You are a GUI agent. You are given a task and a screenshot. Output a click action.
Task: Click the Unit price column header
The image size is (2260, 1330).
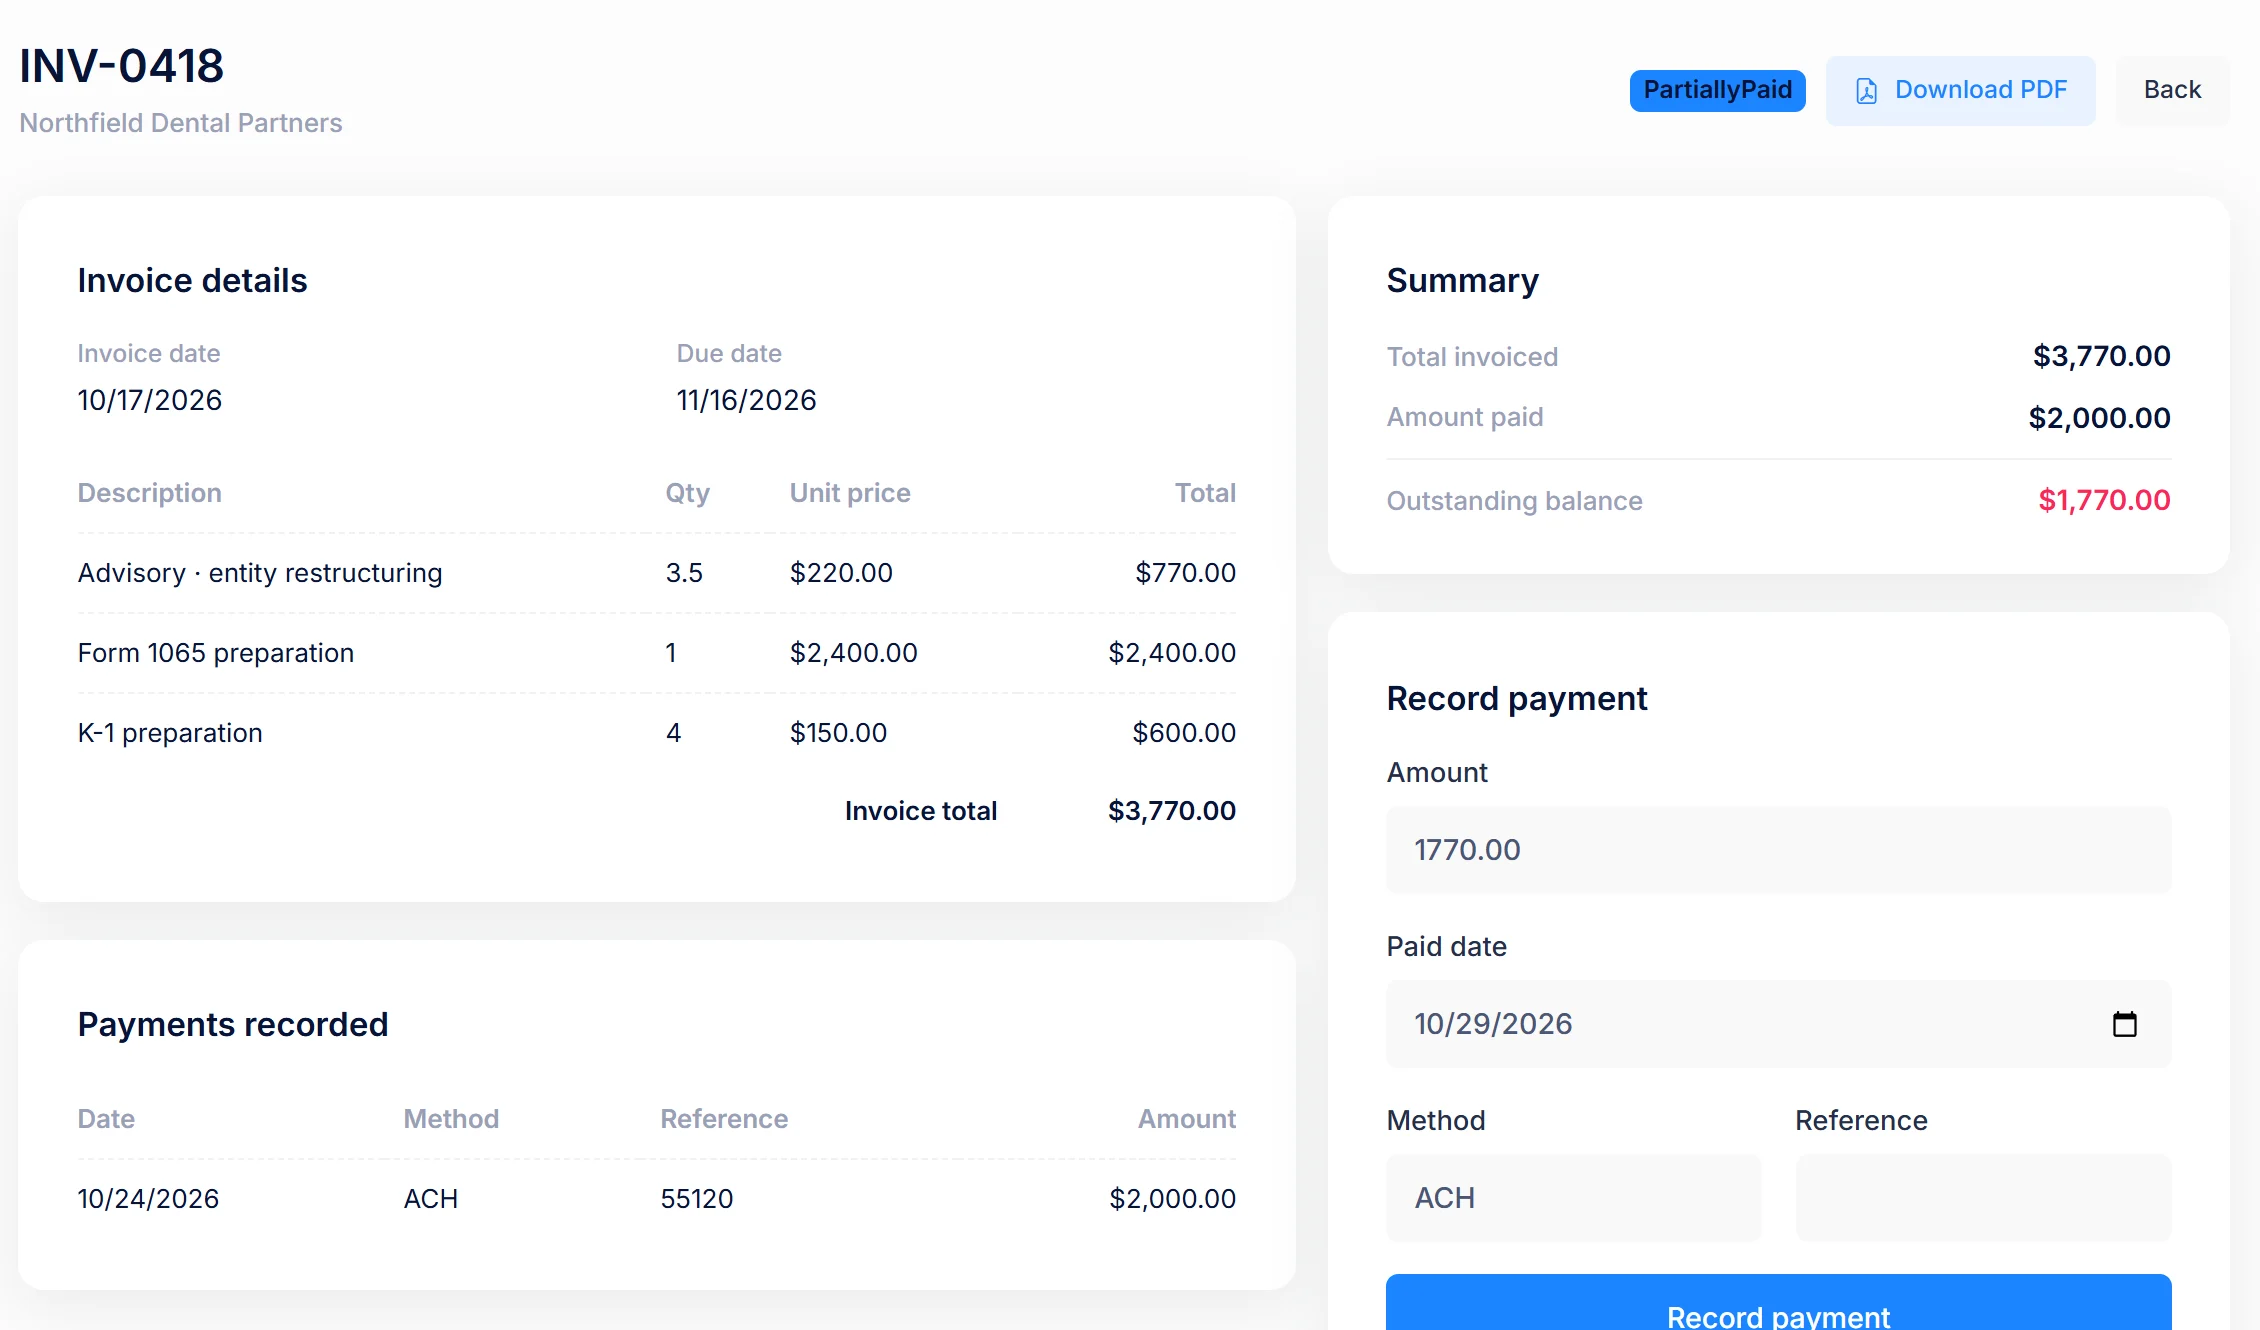850,493
